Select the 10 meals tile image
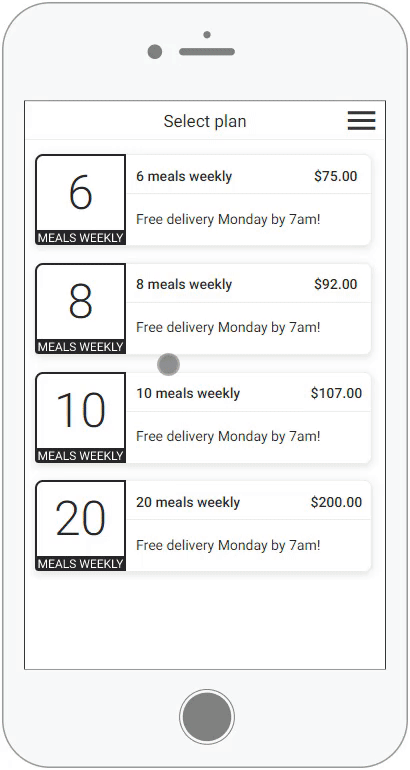This screenshot has width=410, height=770. [x=81, y=417]
